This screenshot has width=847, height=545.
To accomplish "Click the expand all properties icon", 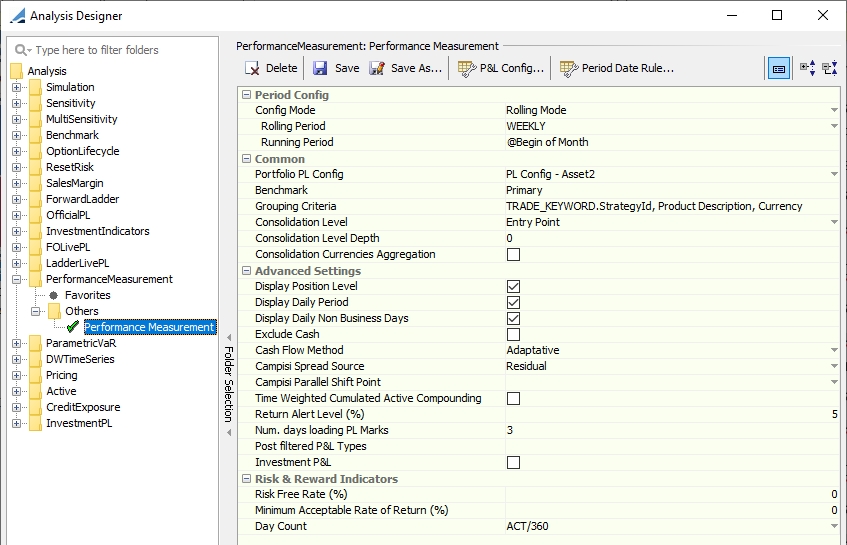I will [x=808, y=68].
